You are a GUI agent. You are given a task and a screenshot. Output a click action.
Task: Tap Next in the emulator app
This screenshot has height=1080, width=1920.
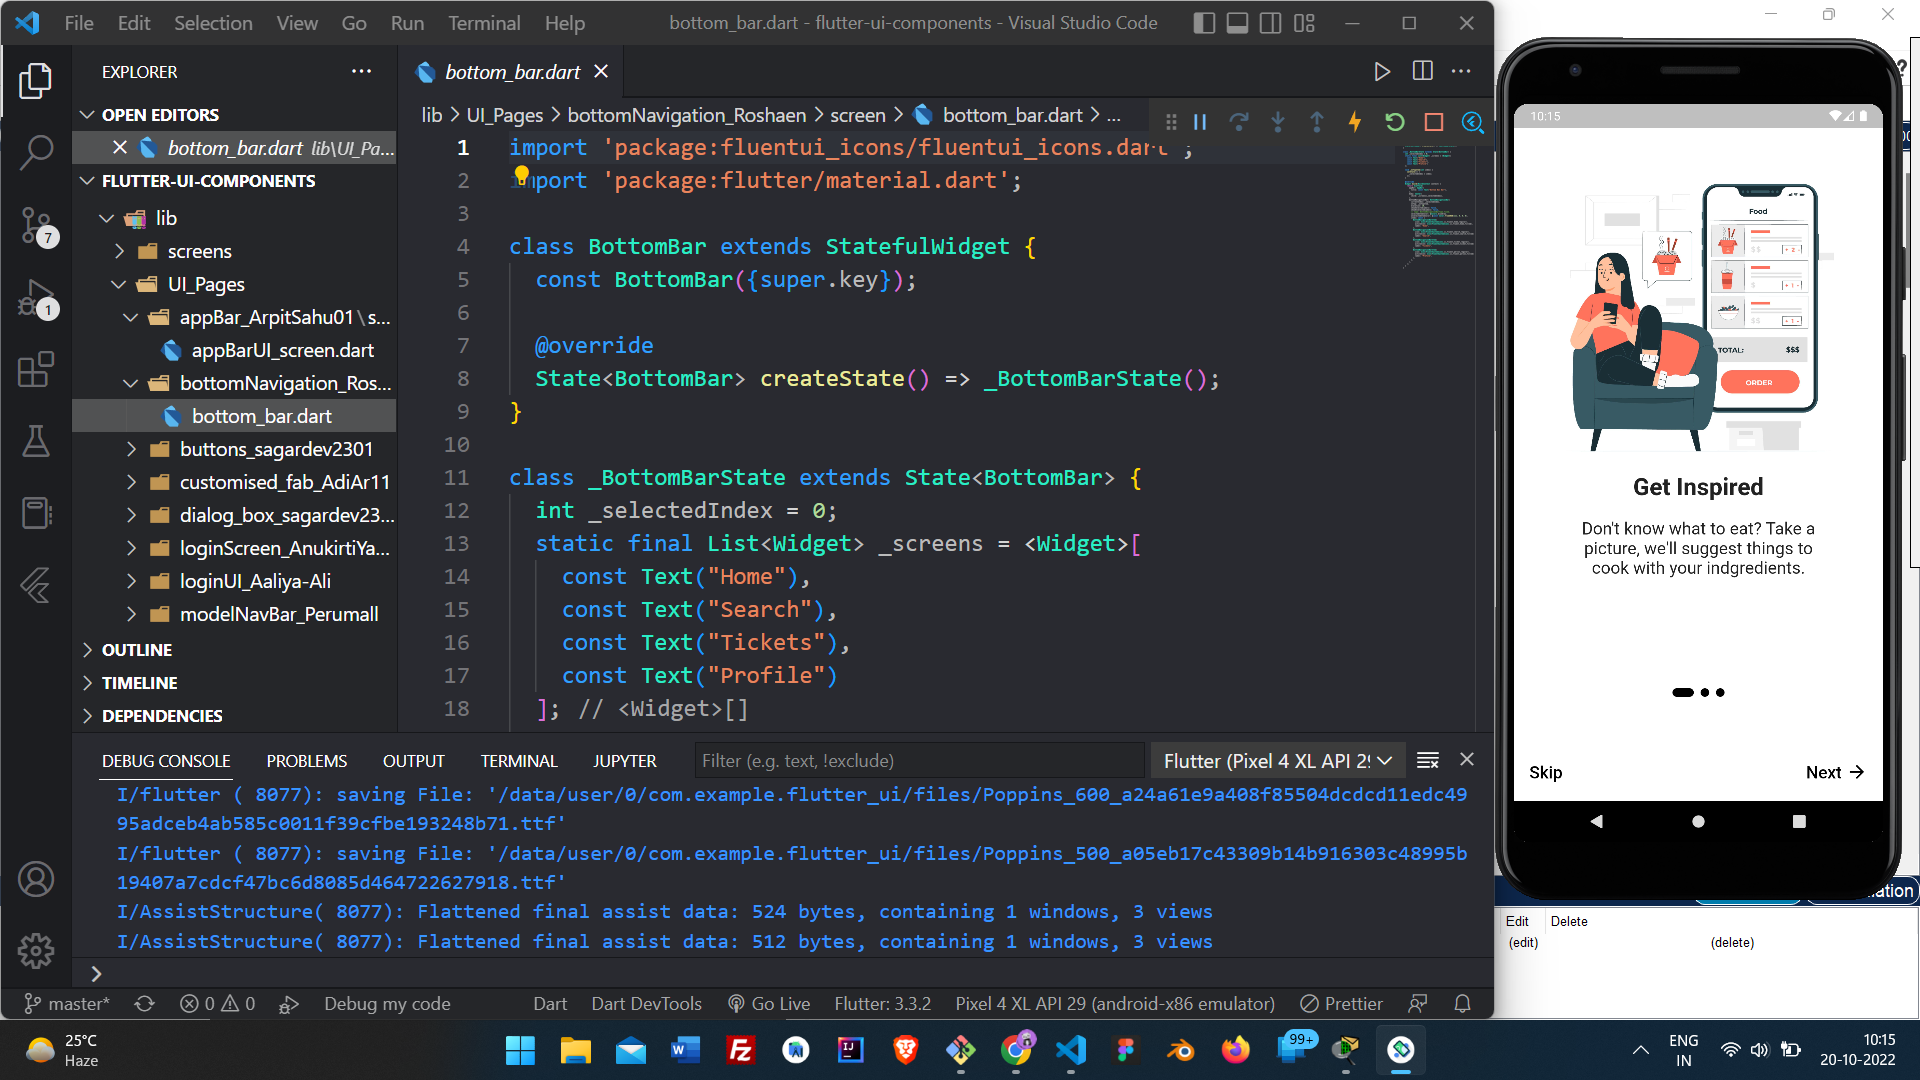pos(1835,772)
